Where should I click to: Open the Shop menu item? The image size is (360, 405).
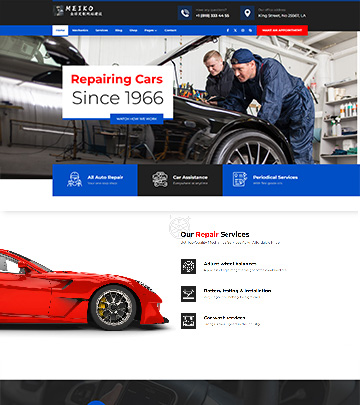click(133, 30)
